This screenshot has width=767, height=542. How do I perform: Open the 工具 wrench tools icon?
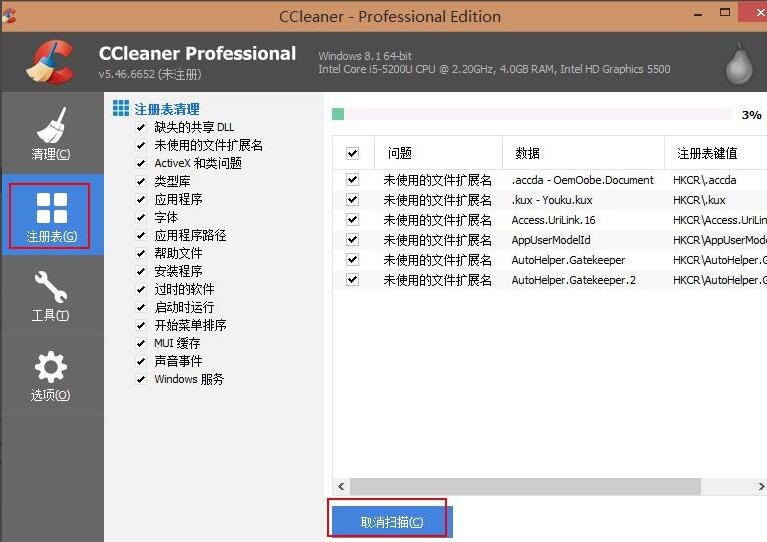click(x=51, y=290)
